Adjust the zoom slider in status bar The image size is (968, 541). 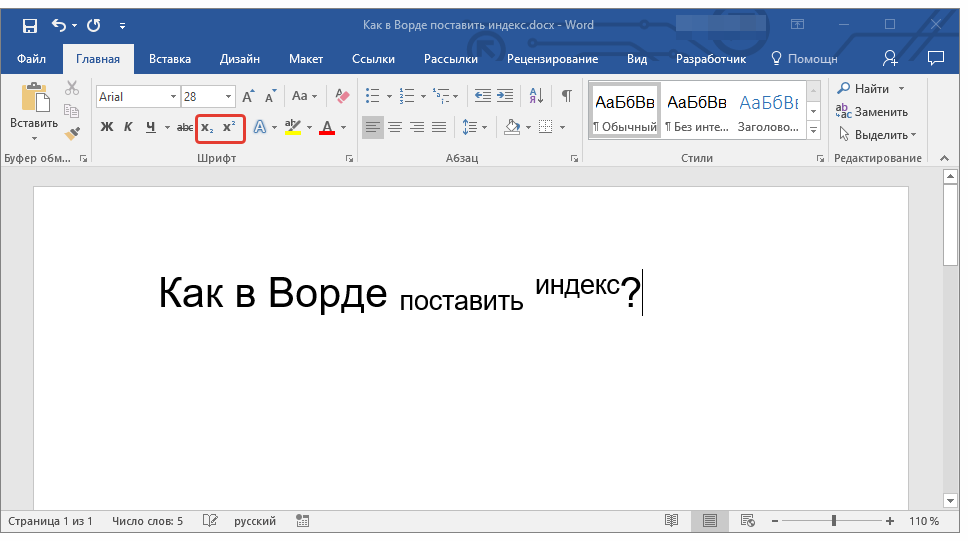[x=833, y=521]
